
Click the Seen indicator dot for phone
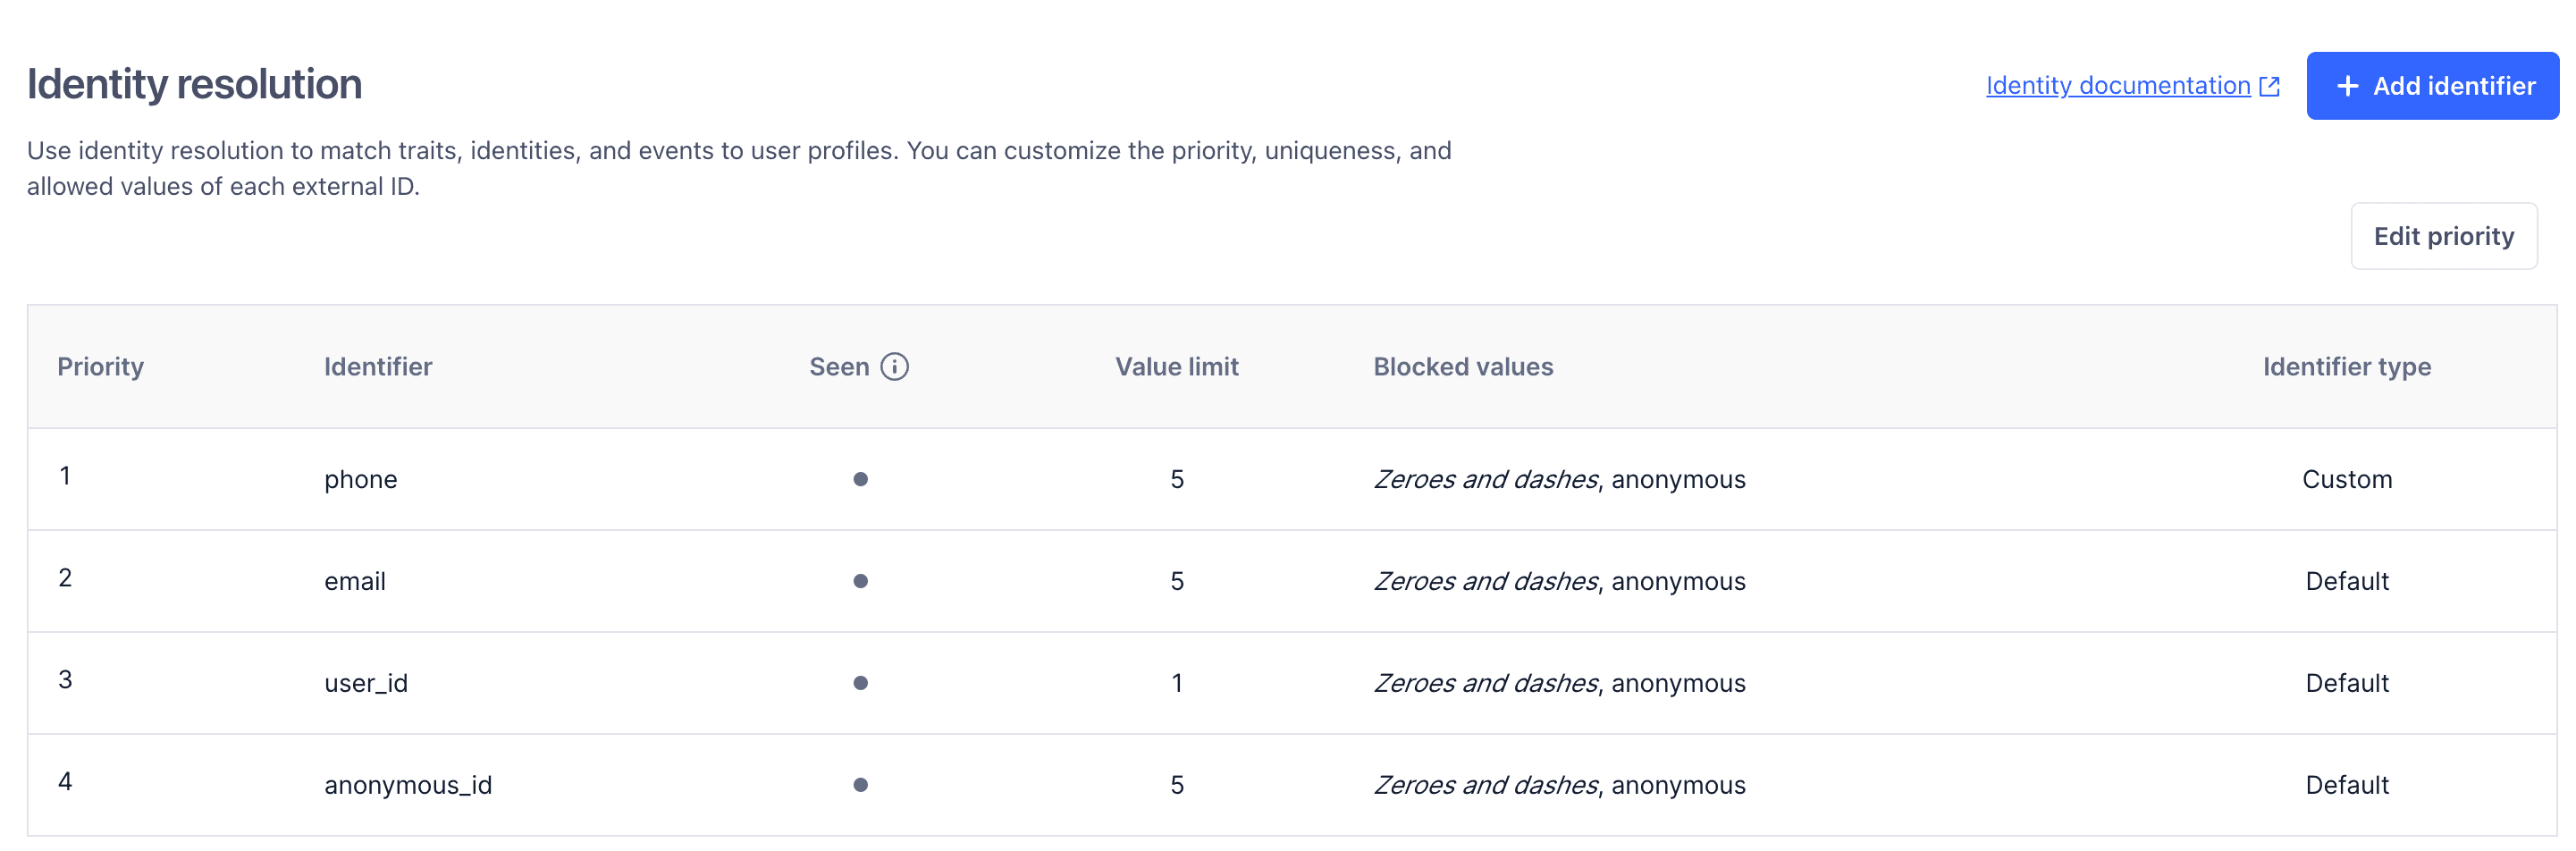tap(860, 479)
